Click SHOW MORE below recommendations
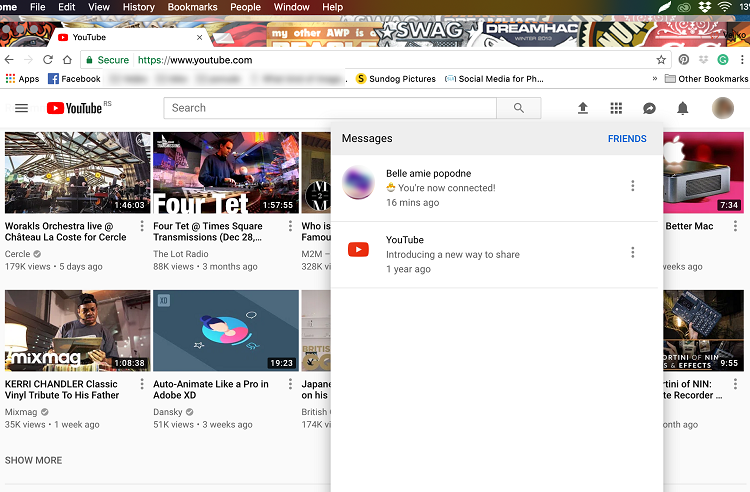This screenshot has height=492, width=750. pos(33,460)
